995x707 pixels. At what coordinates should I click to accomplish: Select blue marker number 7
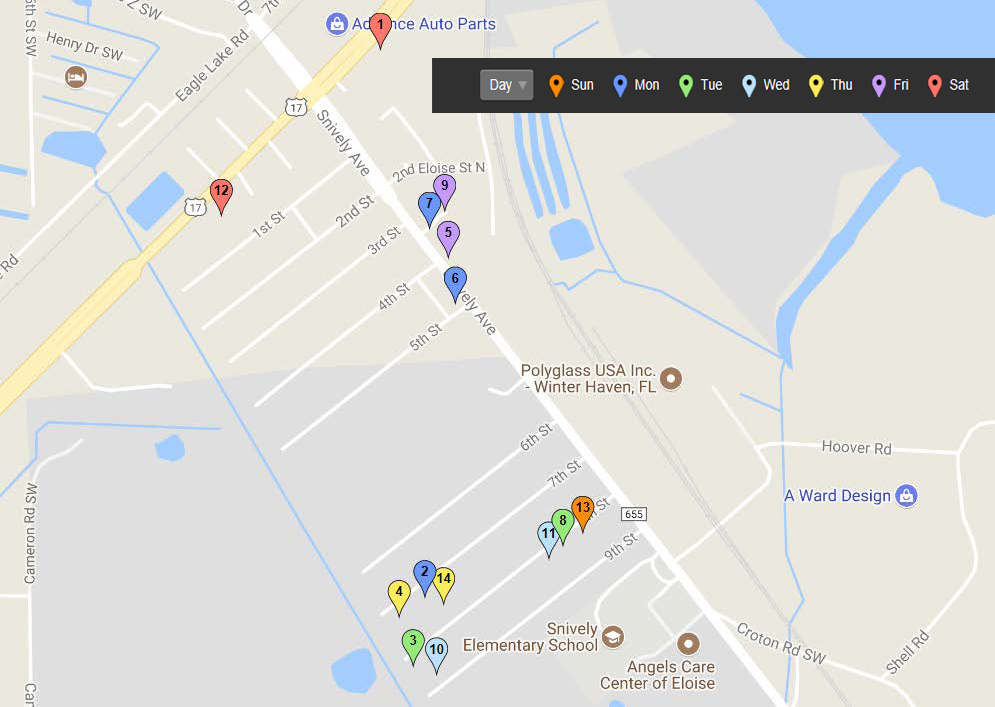pyautogui.click(x=430, y=207)
